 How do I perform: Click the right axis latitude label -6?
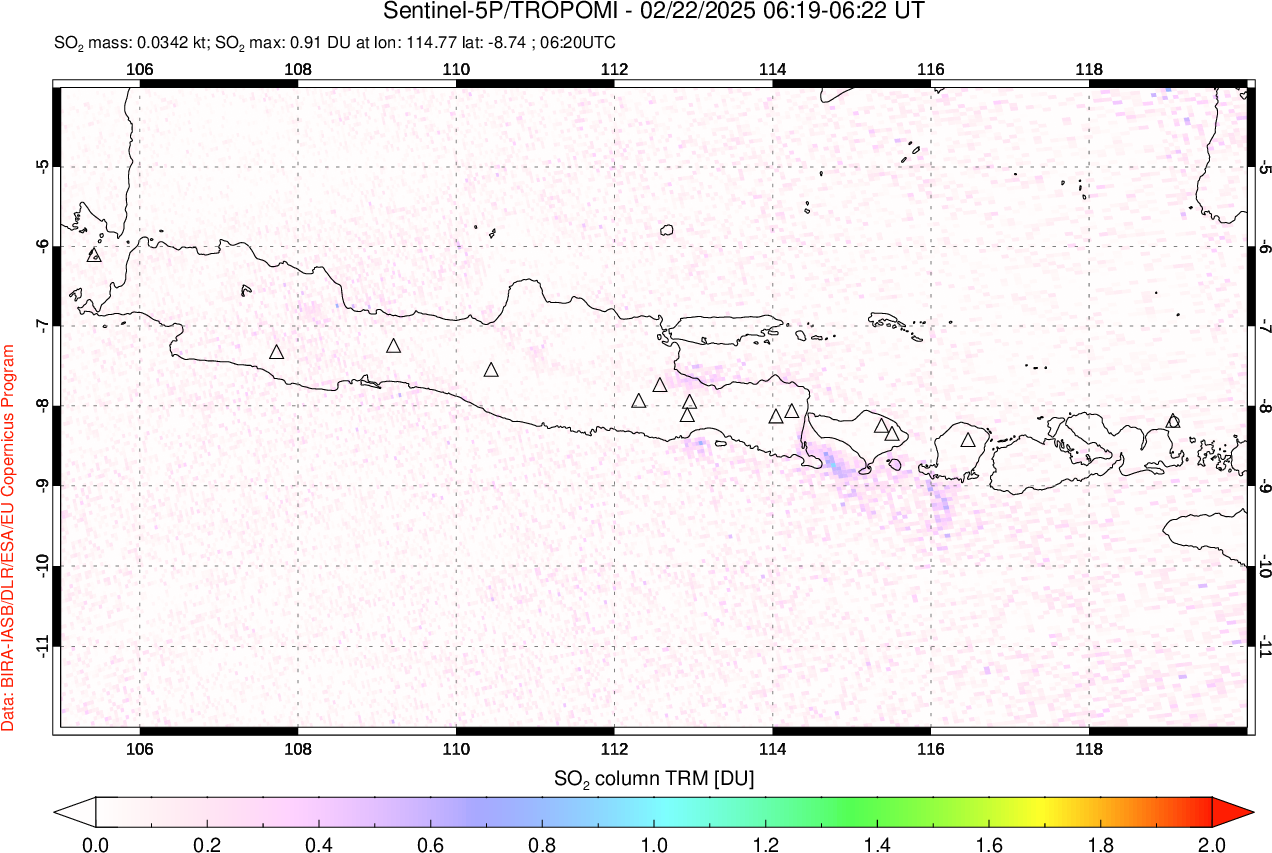1265,246
